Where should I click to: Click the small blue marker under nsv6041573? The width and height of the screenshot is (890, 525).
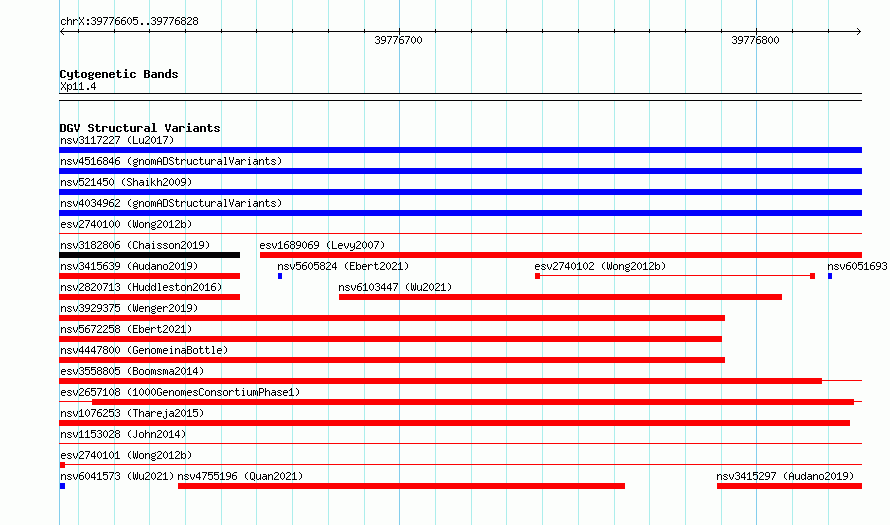coord(62,486)
